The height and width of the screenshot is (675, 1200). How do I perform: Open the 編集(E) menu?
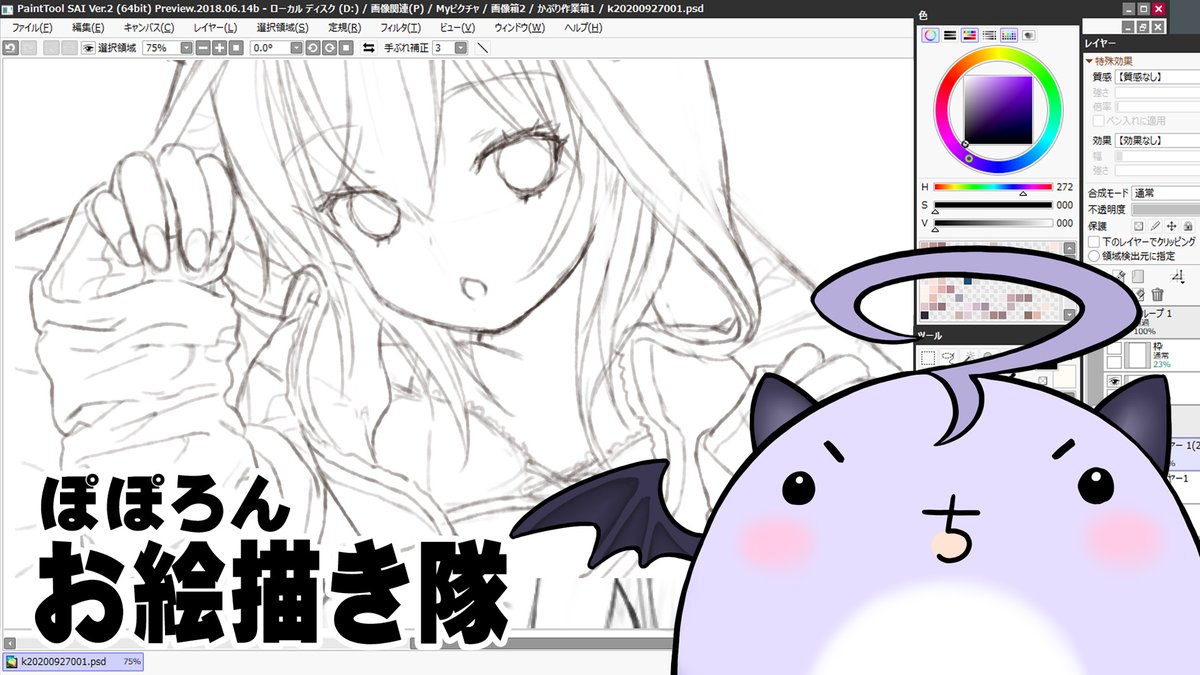pyautogui.click(x=89, y=28)
